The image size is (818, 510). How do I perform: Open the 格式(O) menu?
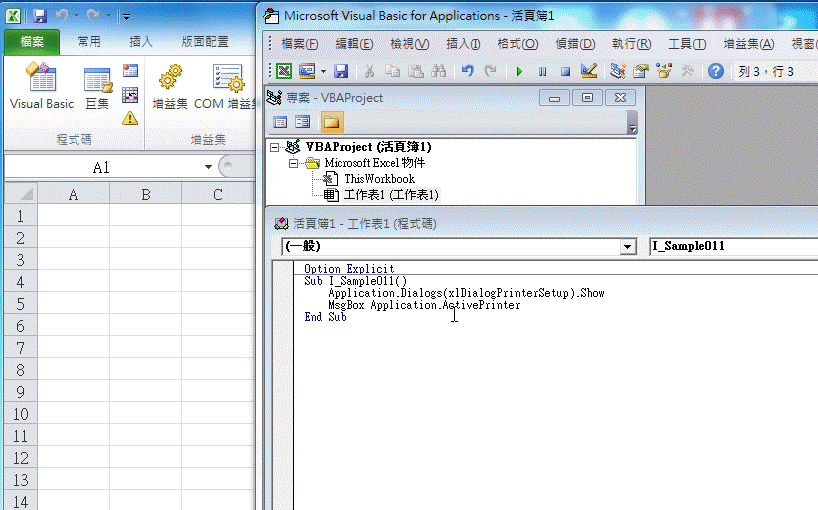518,44
